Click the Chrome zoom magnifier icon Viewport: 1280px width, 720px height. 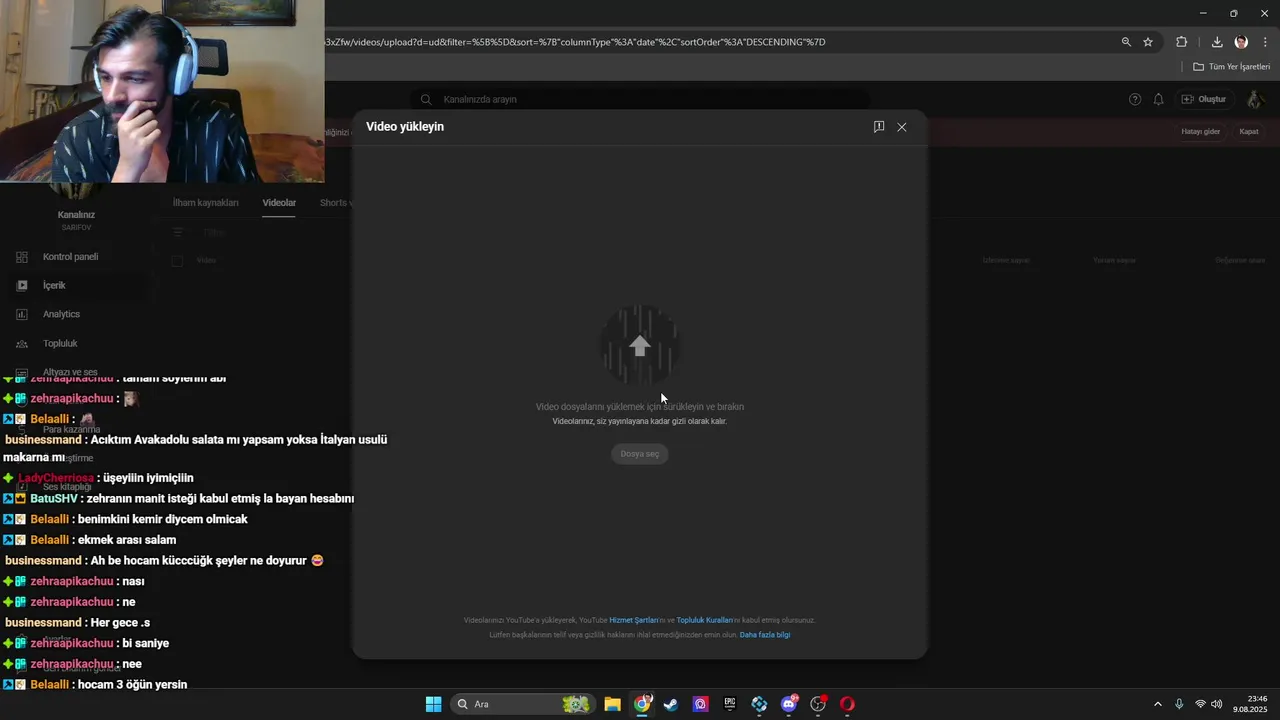1126,42
